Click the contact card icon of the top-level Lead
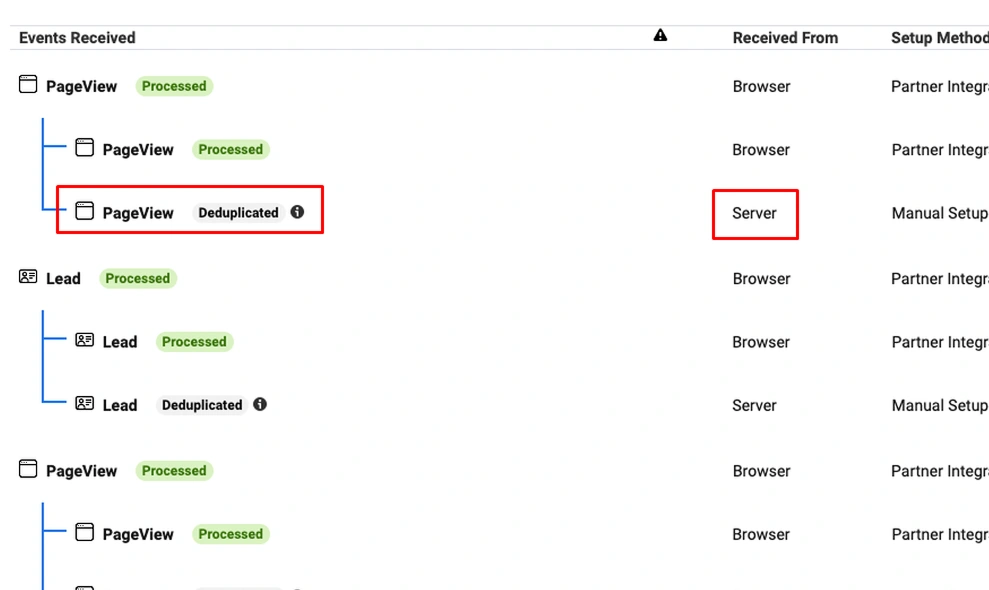 pos(28,277)
